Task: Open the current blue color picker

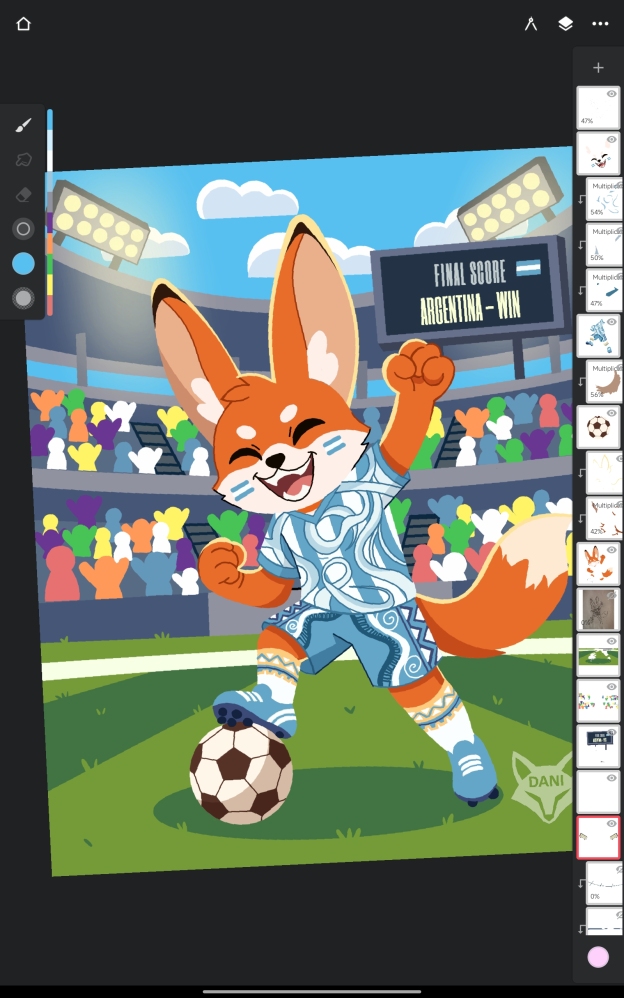Action: 24,264
